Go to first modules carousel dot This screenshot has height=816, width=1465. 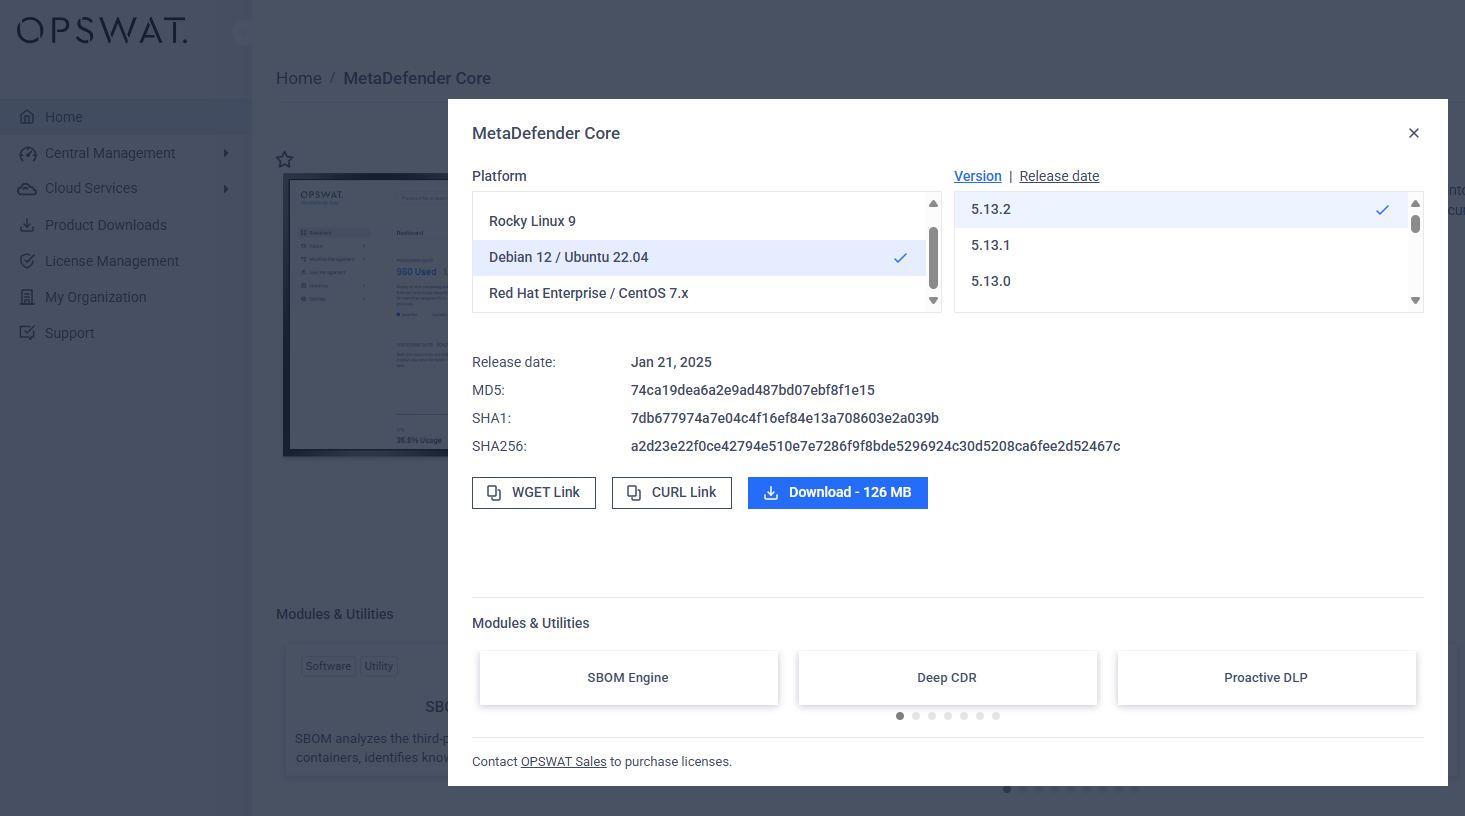(900, 716)
